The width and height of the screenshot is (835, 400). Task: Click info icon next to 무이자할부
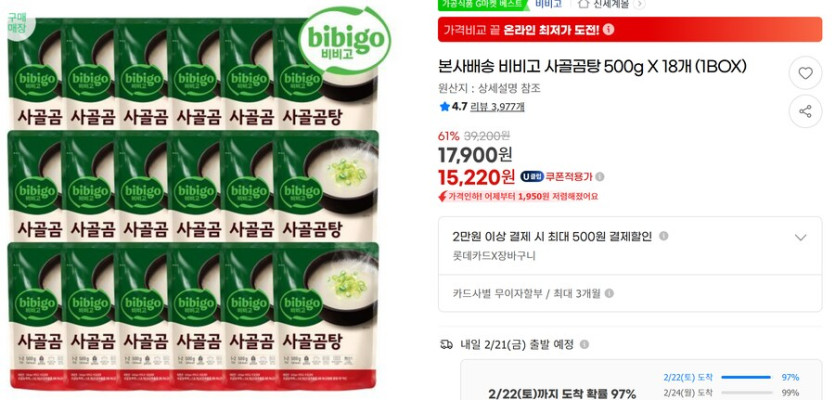609,293
